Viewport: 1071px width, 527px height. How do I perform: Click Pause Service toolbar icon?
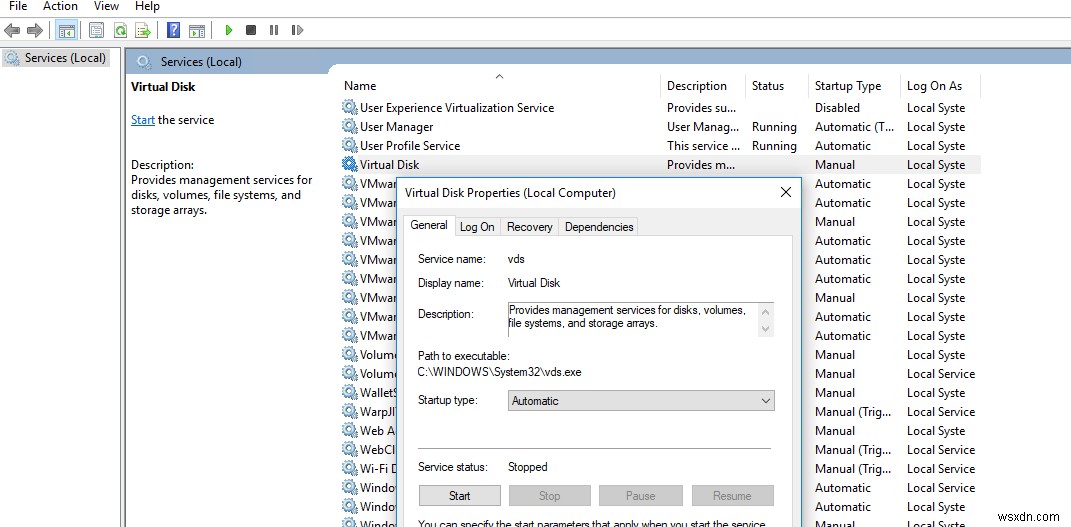[x=274, y=30]
